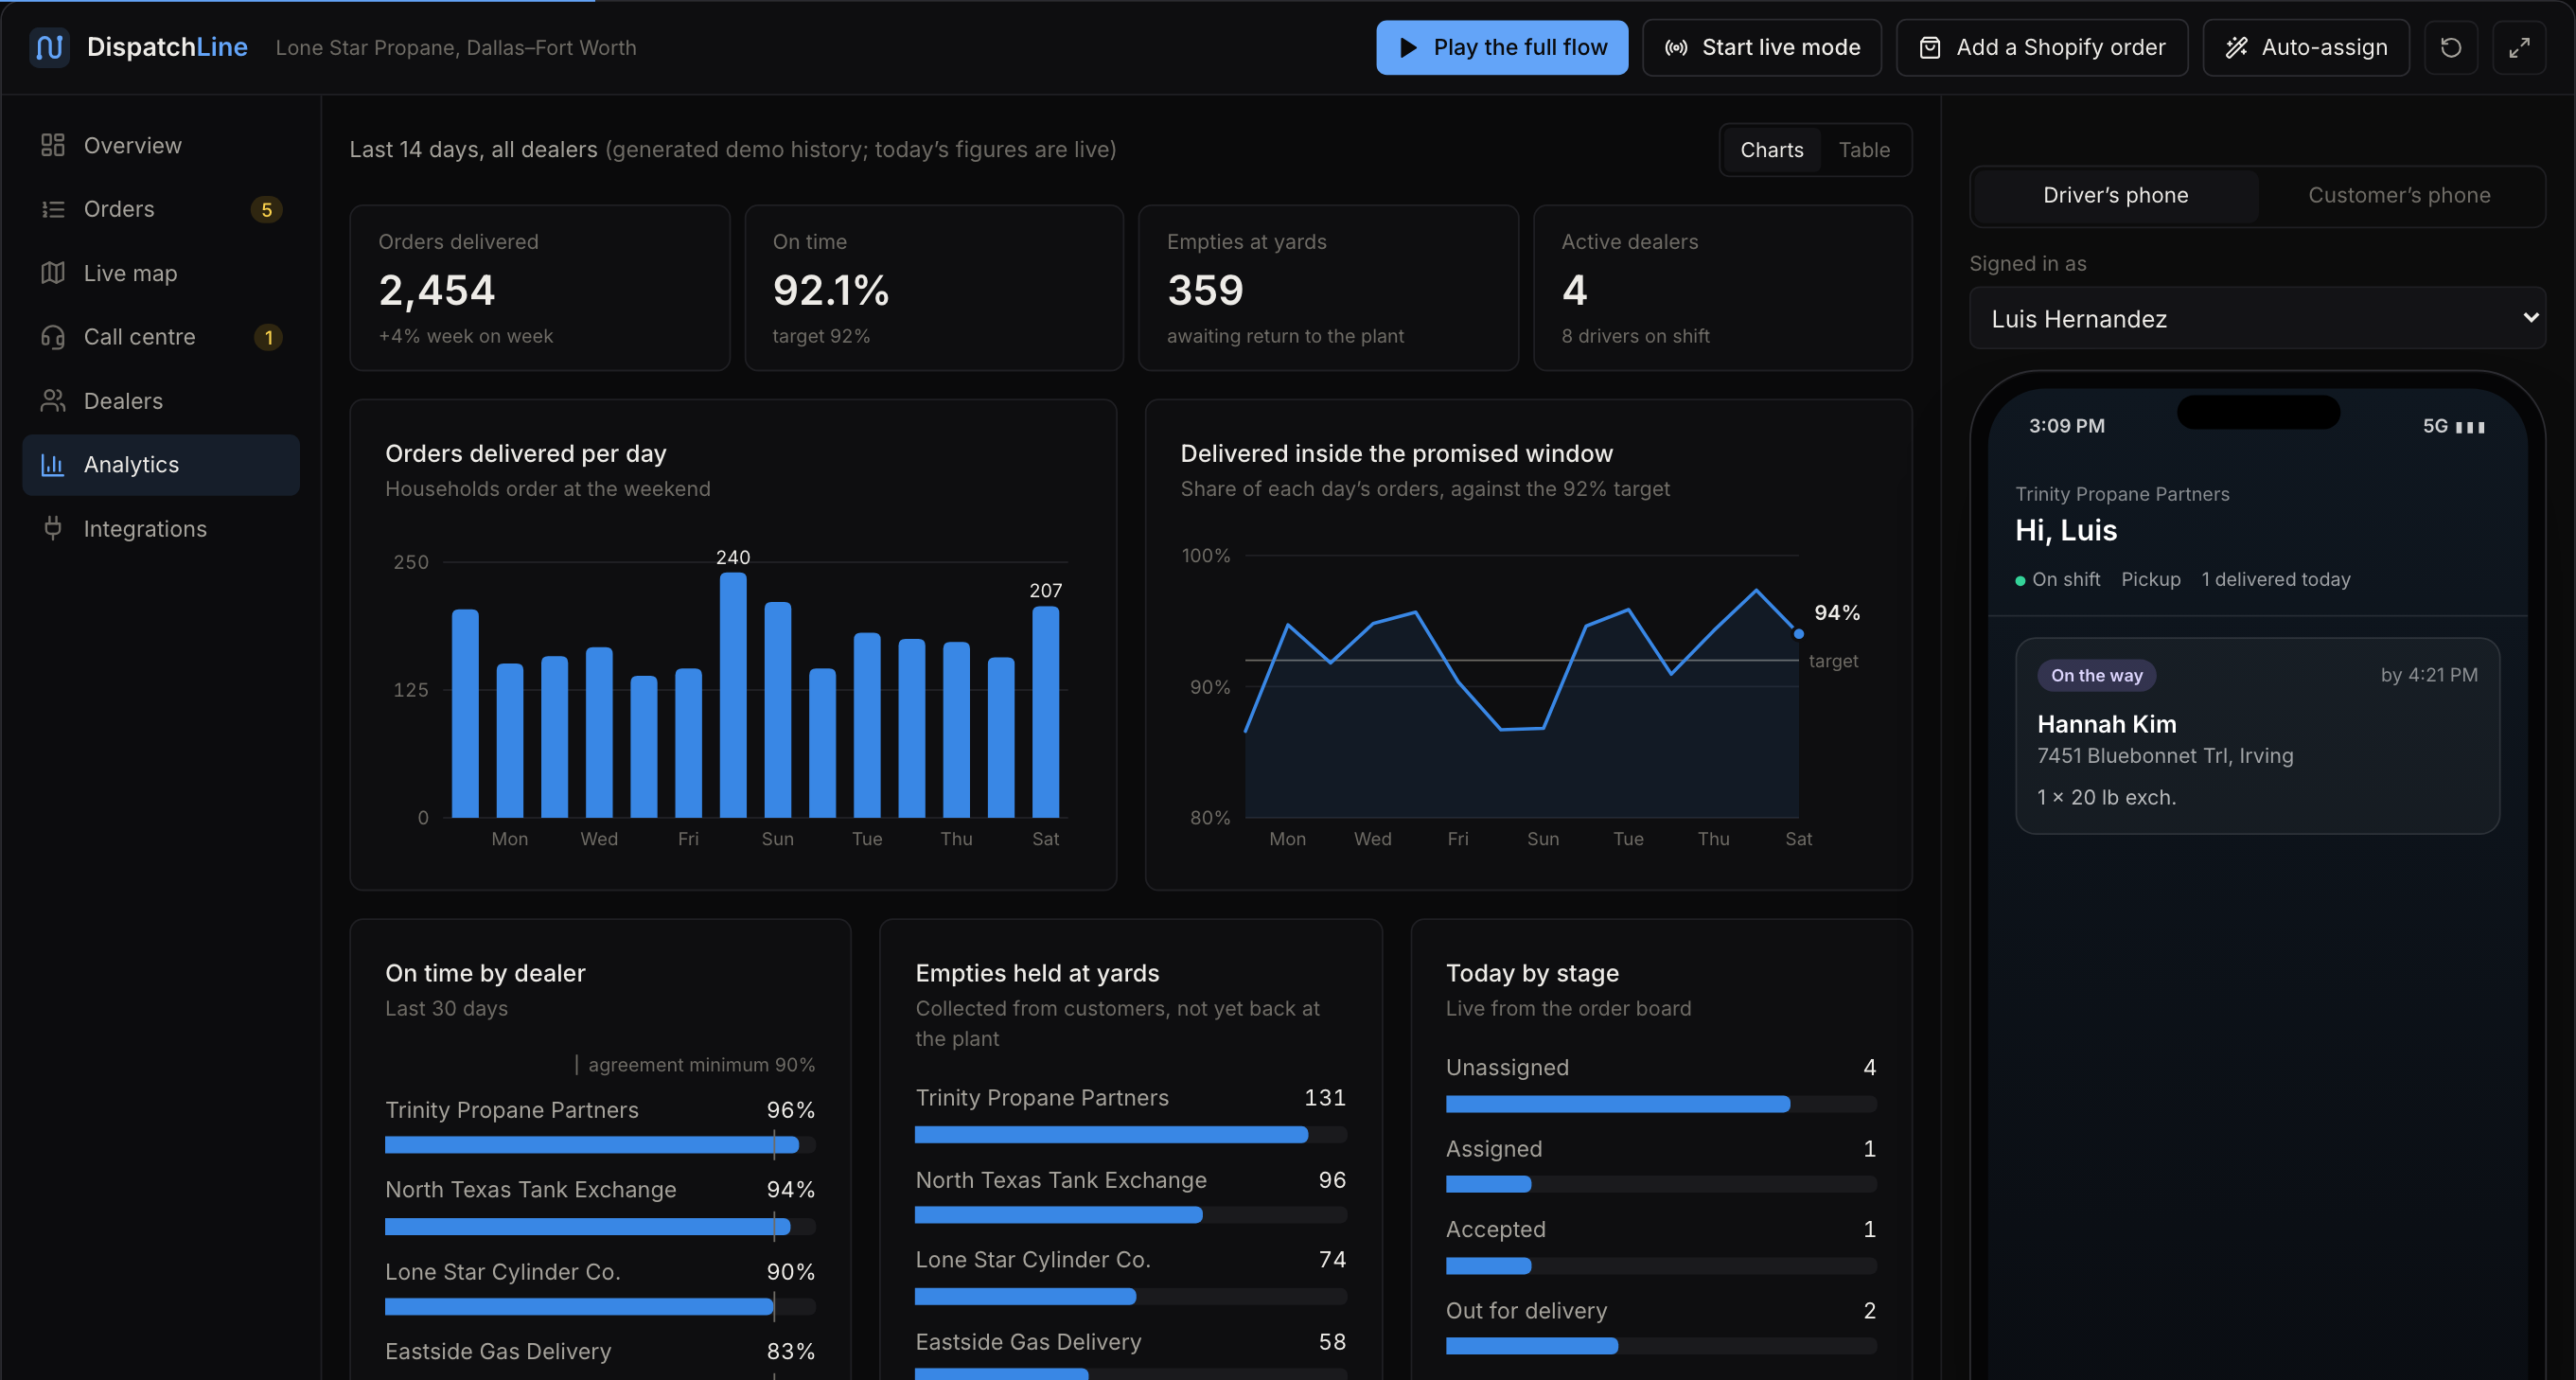The width and height of the screenshot is (2576, 1380).
Task: Click Play the full flow button
Action: click(1501, 47)
